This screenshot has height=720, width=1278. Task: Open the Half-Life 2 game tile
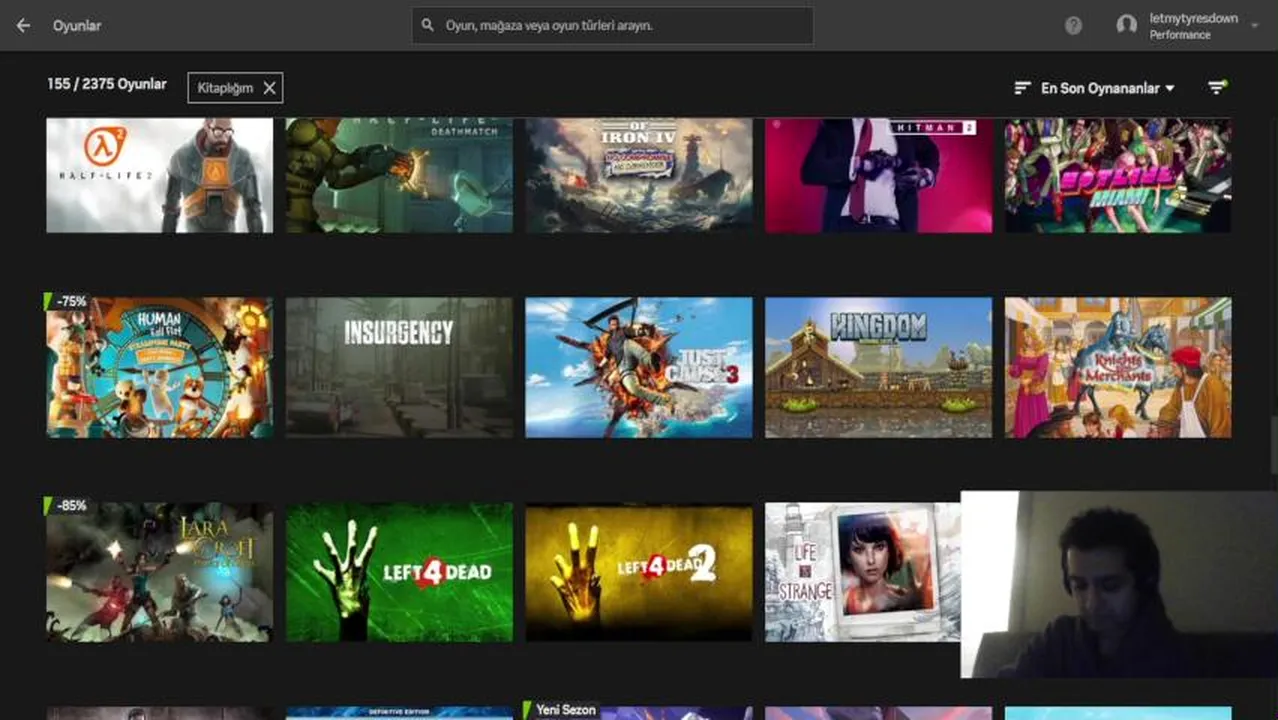[160, 176]
